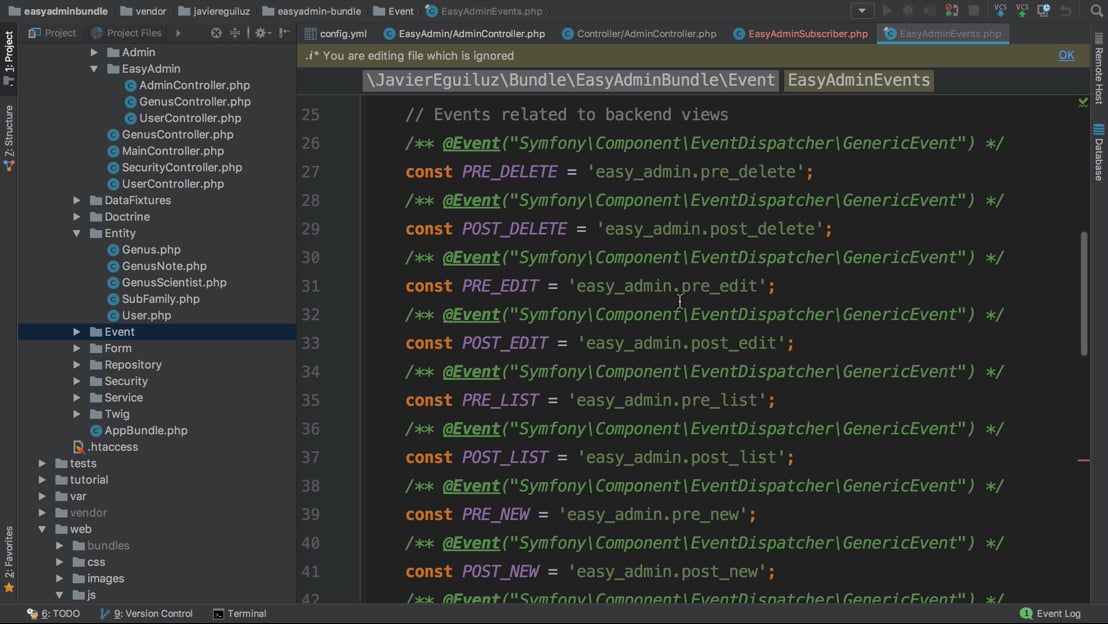Click OK on the ignored file notice
The height and width of the screenshot is (624, 1108).
[x=1066, y=55]
